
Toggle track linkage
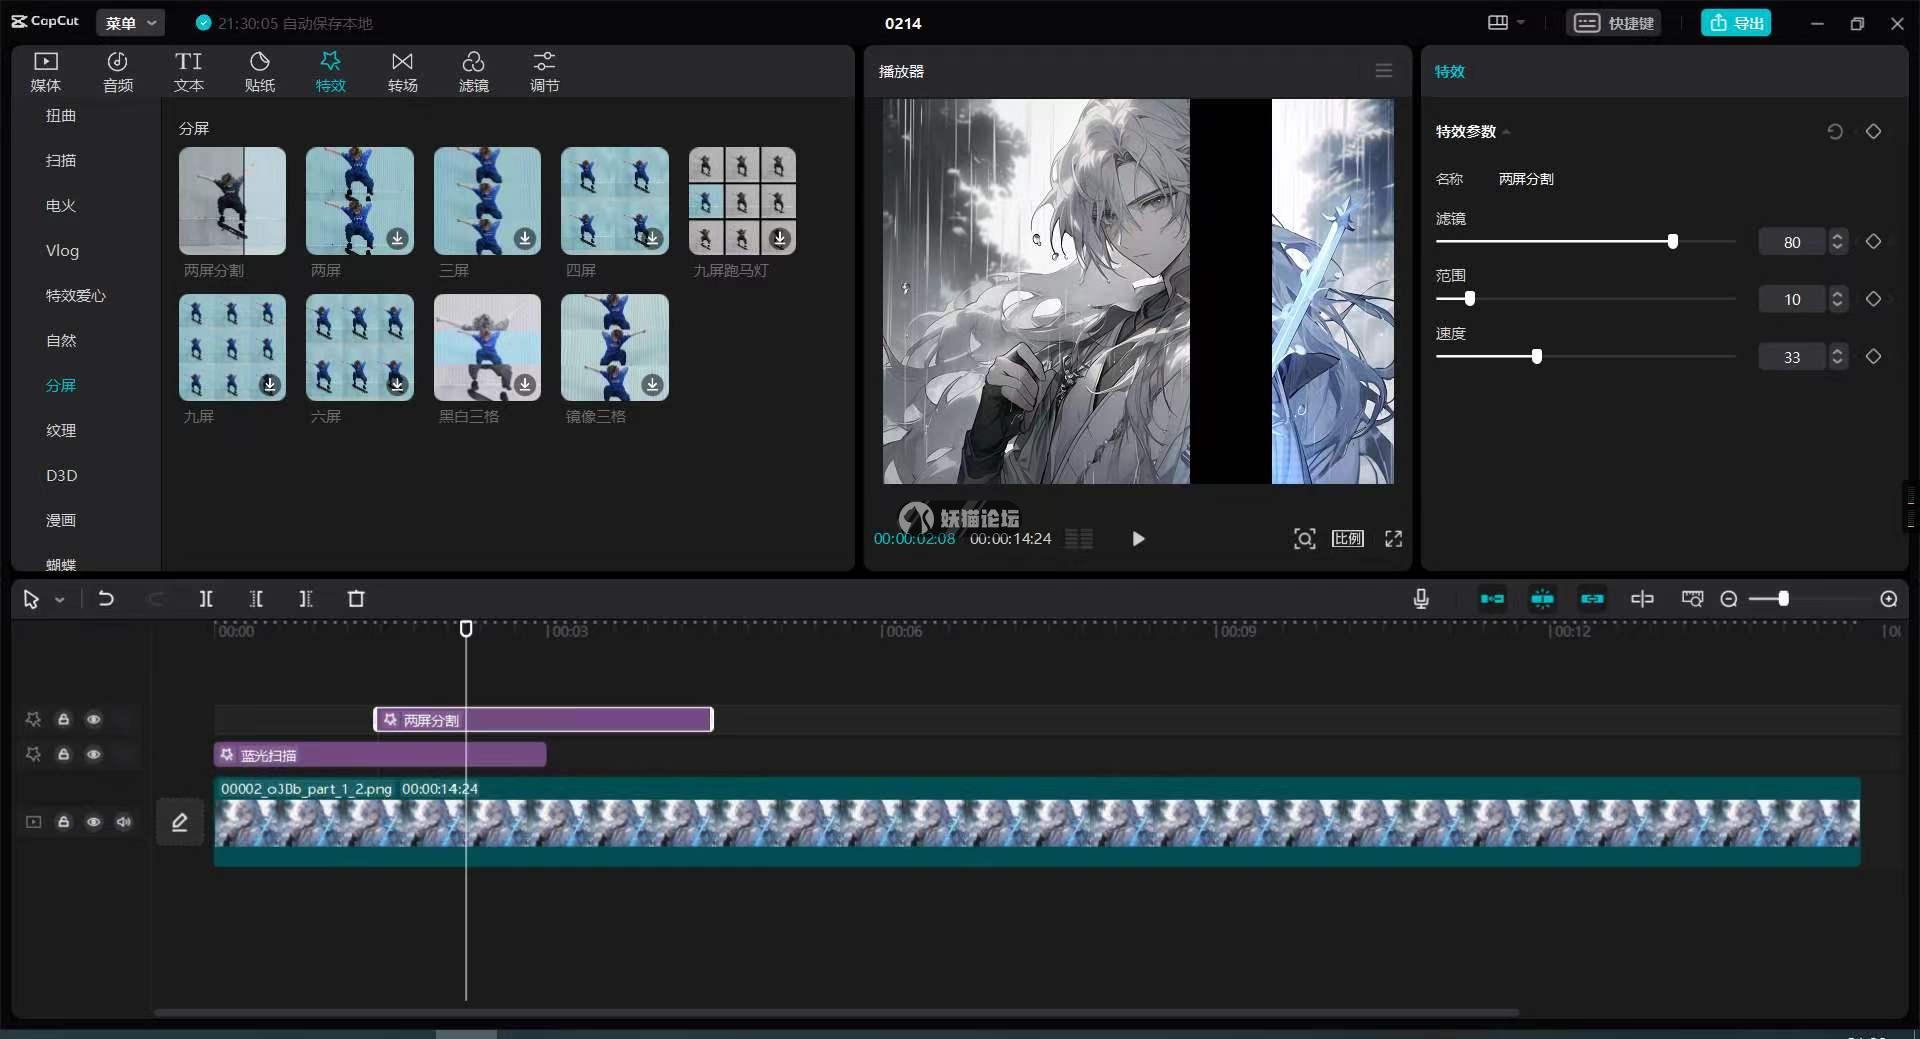1592,599
